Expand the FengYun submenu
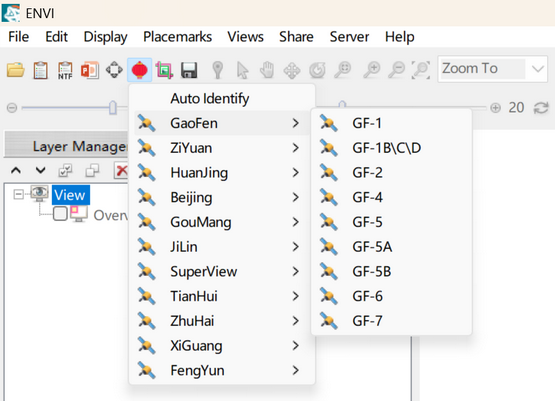Viewport: 555px width, 401px height. (x=222, y=371)
